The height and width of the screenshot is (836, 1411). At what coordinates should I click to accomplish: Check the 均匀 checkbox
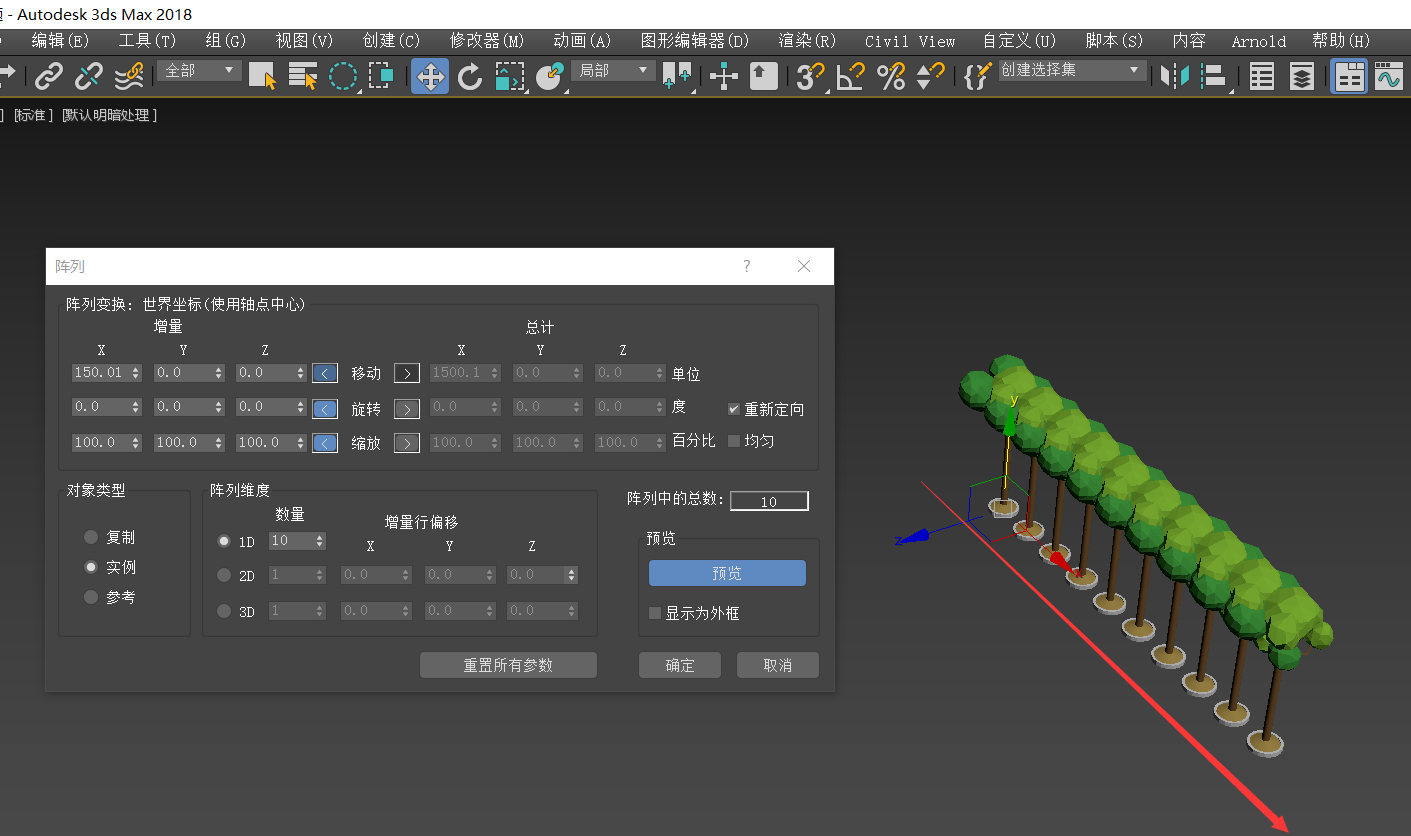click(734, 440)
